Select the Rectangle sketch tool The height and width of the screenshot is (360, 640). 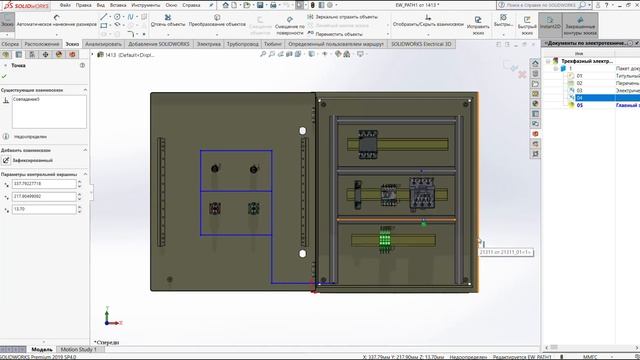tap(104, 25)
